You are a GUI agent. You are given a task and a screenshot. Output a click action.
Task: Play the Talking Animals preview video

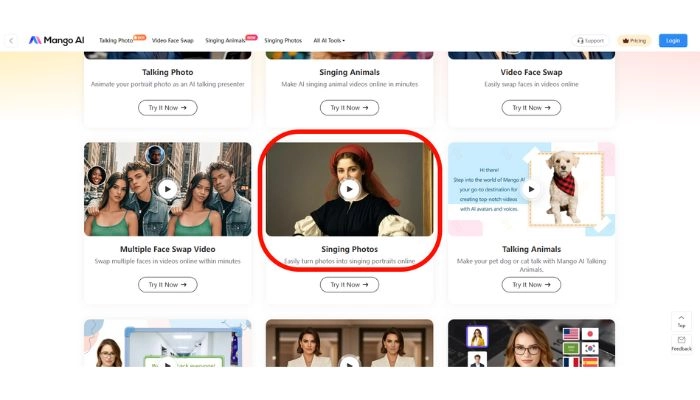pos(531,189)
